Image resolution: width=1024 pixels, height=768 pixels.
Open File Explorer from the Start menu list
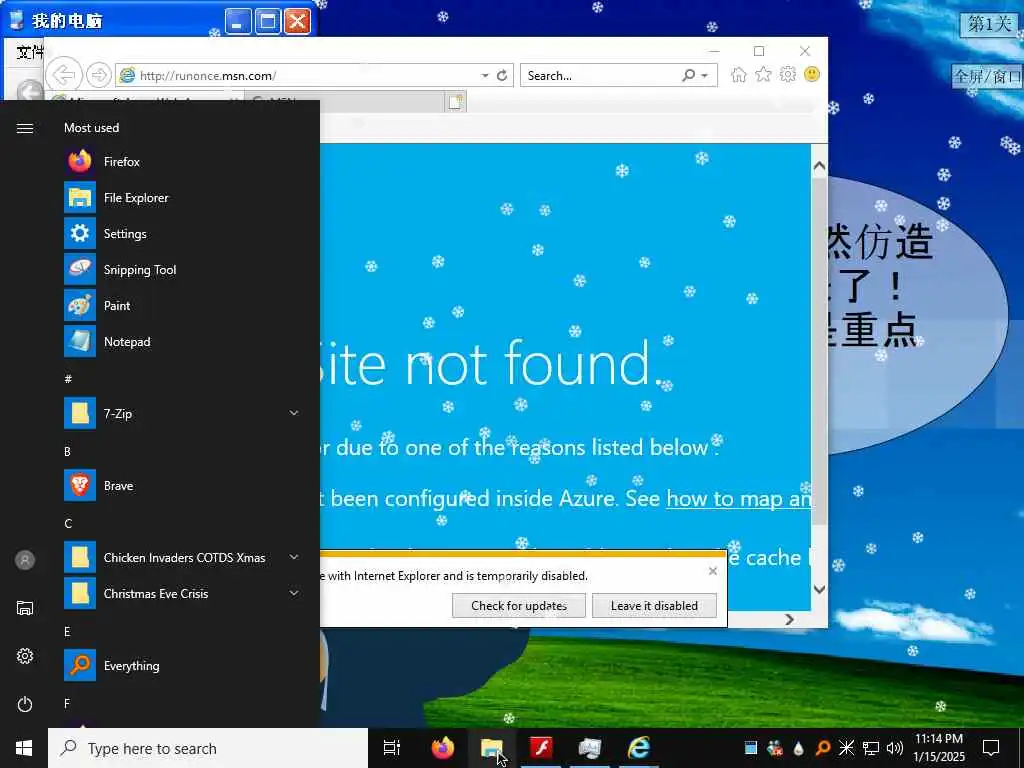click(182, 197)
